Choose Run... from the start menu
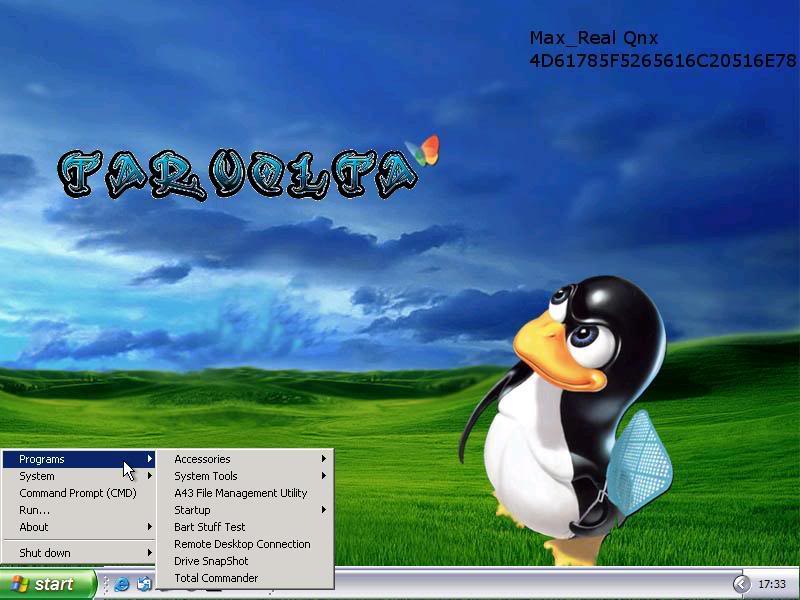This screenshot has width=800, height=600. coord(79,510)
